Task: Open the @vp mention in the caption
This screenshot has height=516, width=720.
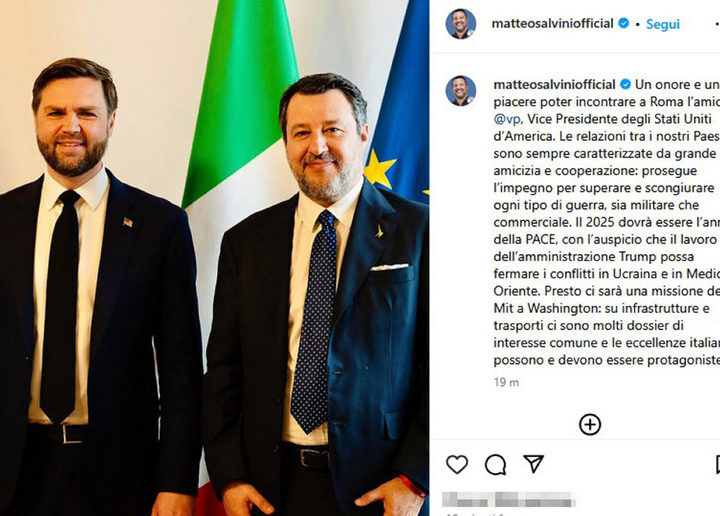Action: click(507, 119)
